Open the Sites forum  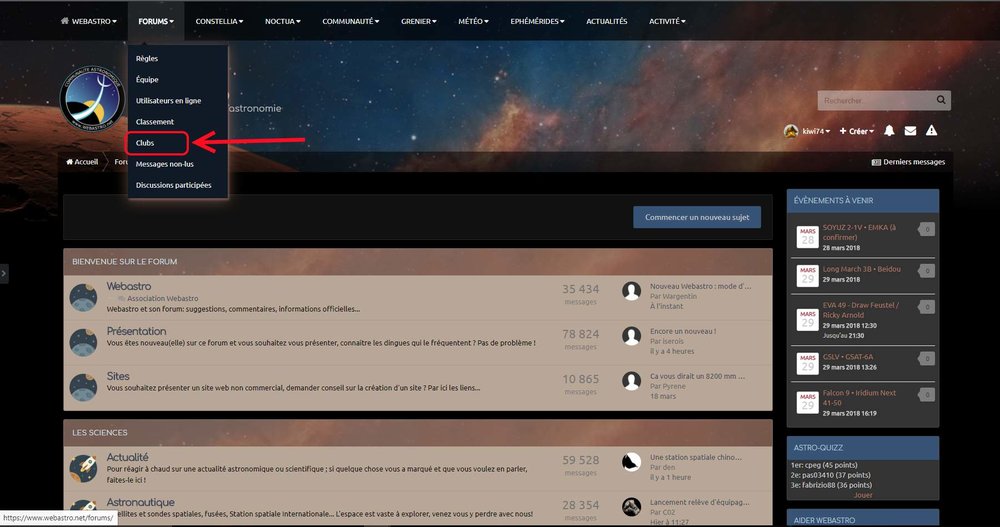point(118,376)
